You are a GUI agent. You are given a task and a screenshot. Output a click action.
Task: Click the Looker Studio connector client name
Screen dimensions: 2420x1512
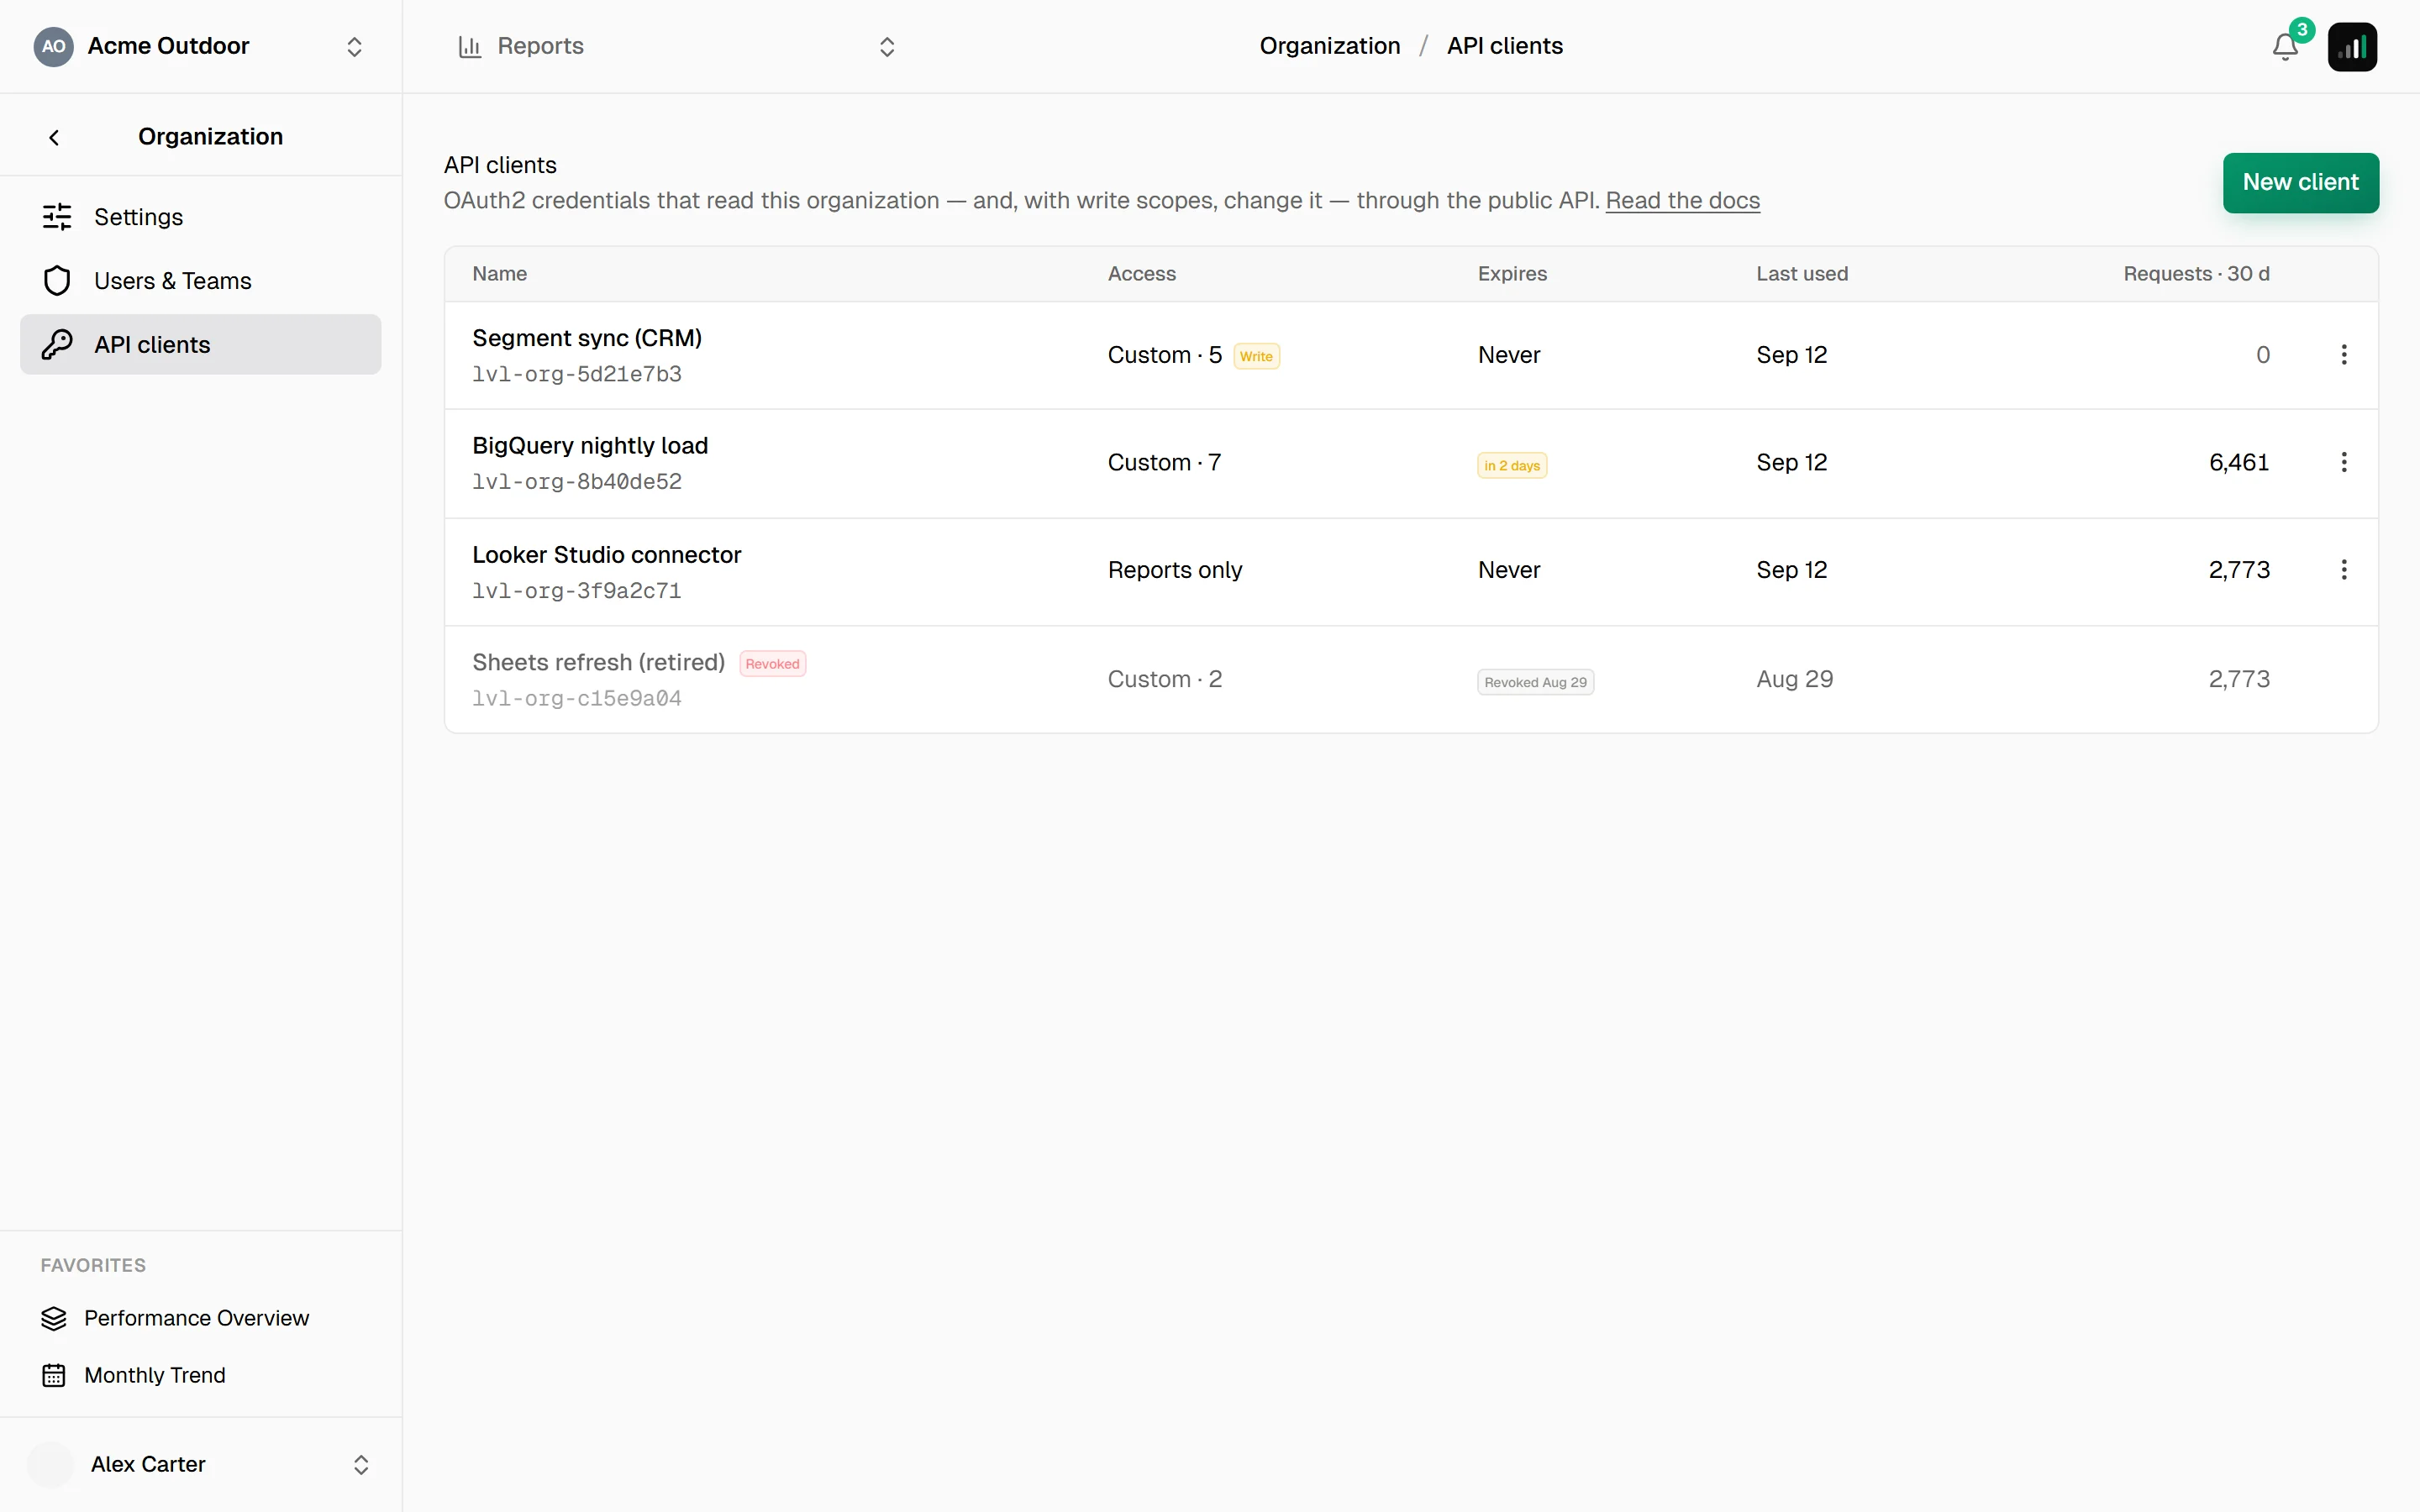(607, 555)
